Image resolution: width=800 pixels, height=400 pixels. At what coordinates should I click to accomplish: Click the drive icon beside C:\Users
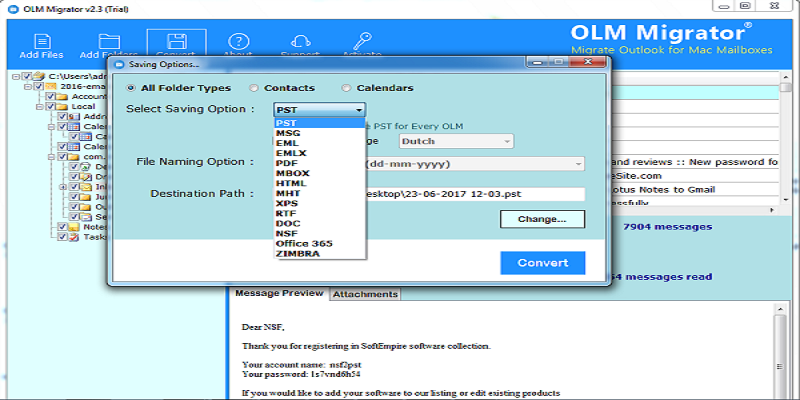(39, 77)
